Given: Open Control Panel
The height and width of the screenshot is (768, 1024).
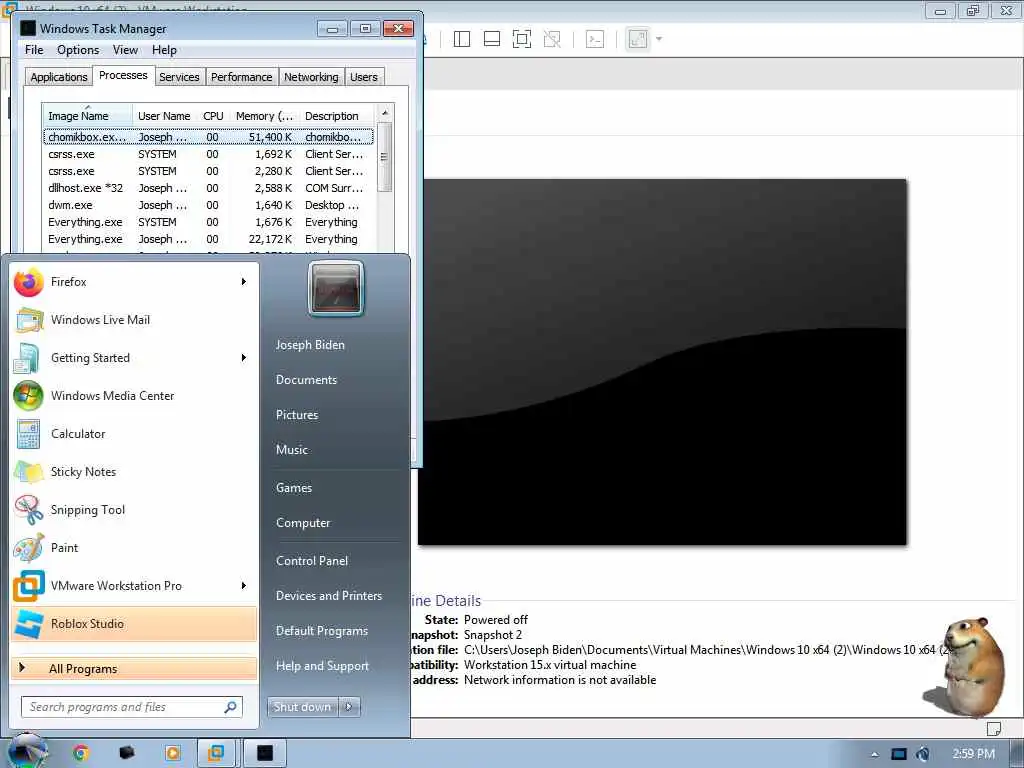Looking at the screenshot, I should pos(312,561).
